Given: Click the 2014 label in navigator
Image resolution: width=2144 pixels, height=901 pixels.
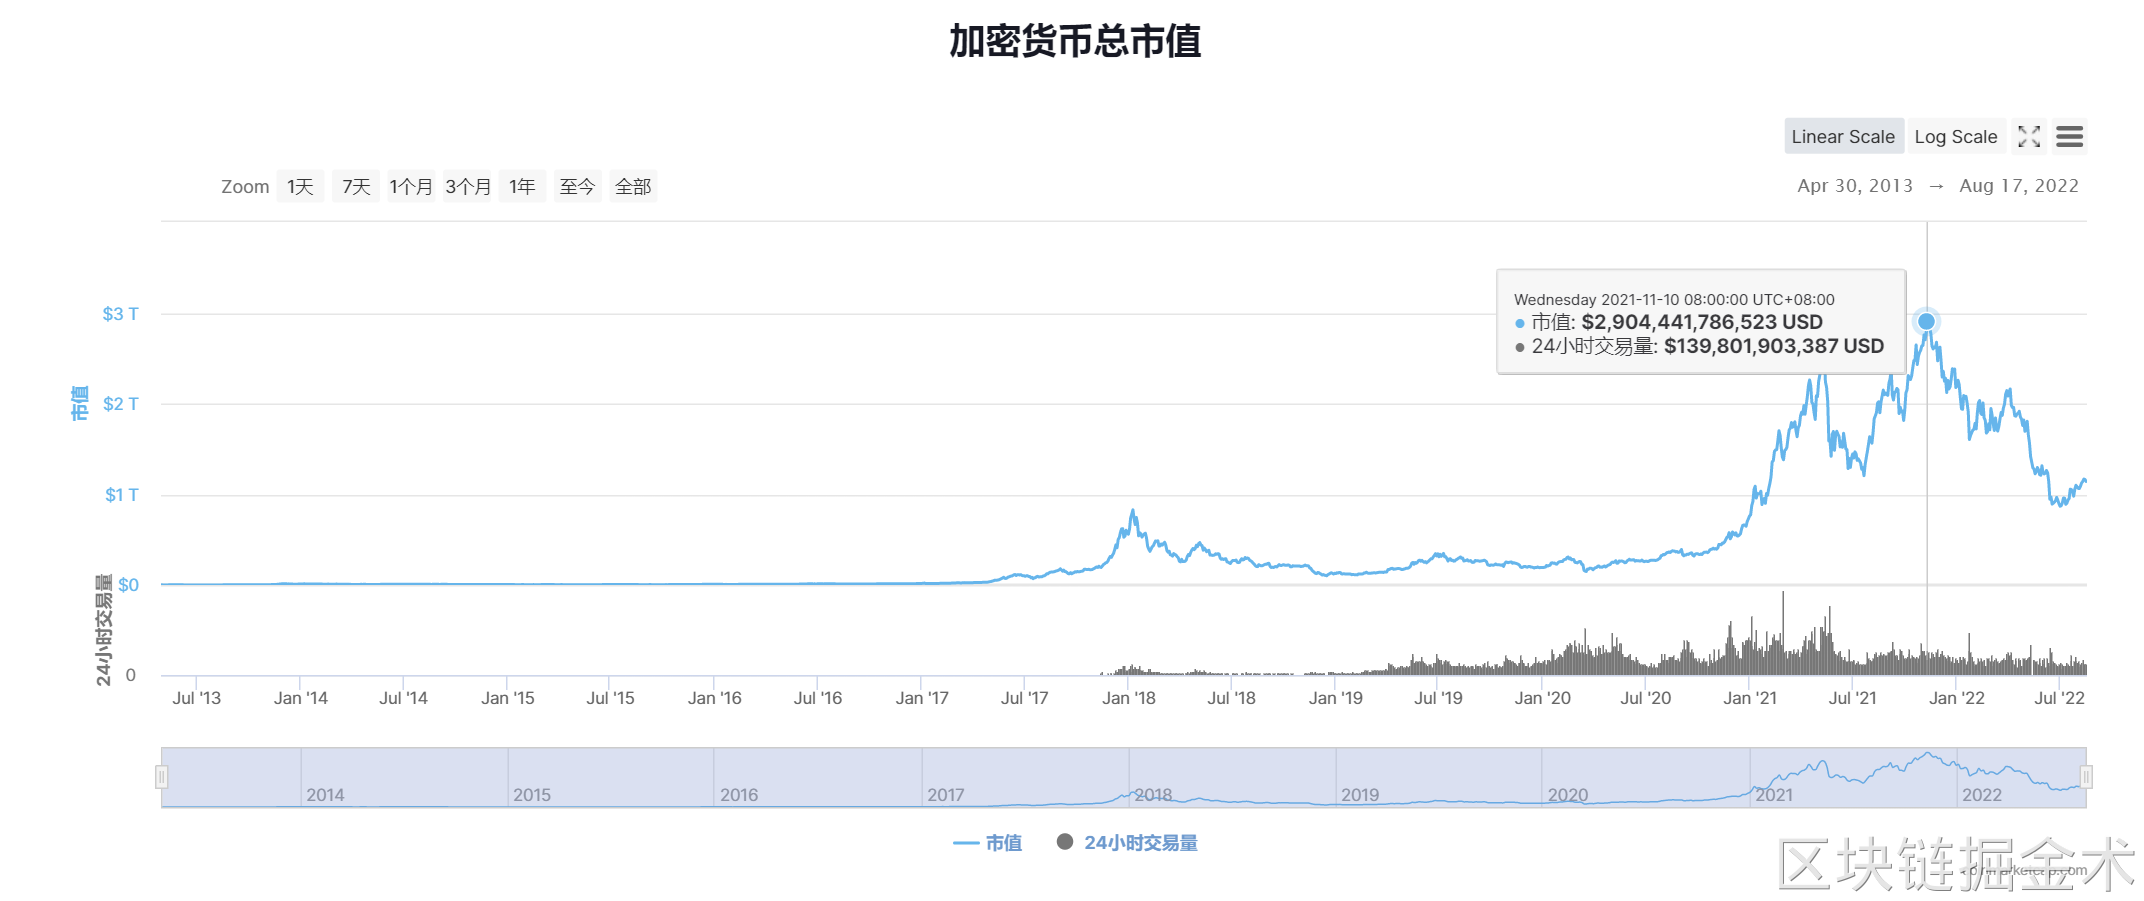Looking at the screenshot, I should tap(325, 795).
